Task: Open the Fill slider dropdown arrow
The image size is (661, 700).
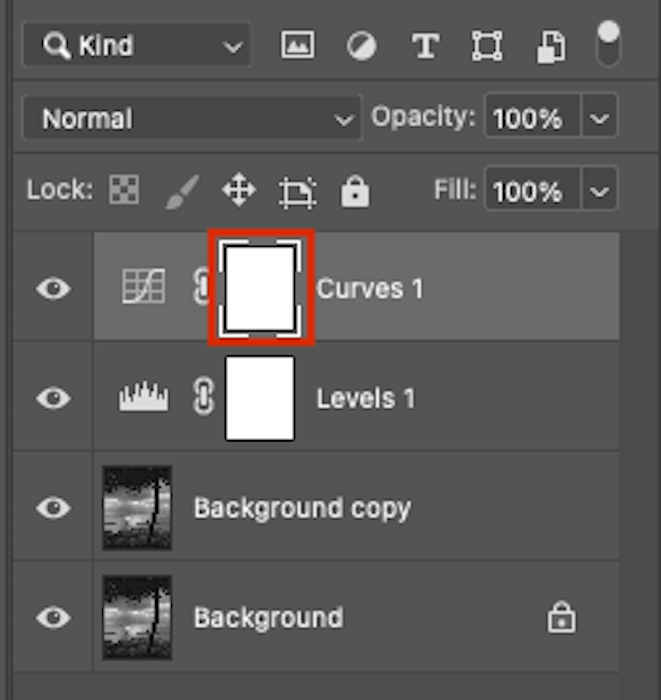Action: coord(599,191)
